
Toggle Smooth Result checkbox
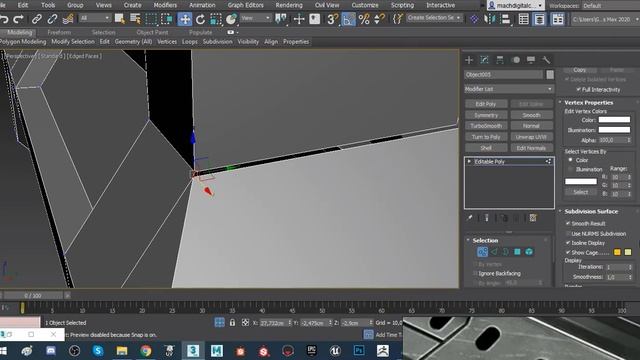(x=568, y=224)
